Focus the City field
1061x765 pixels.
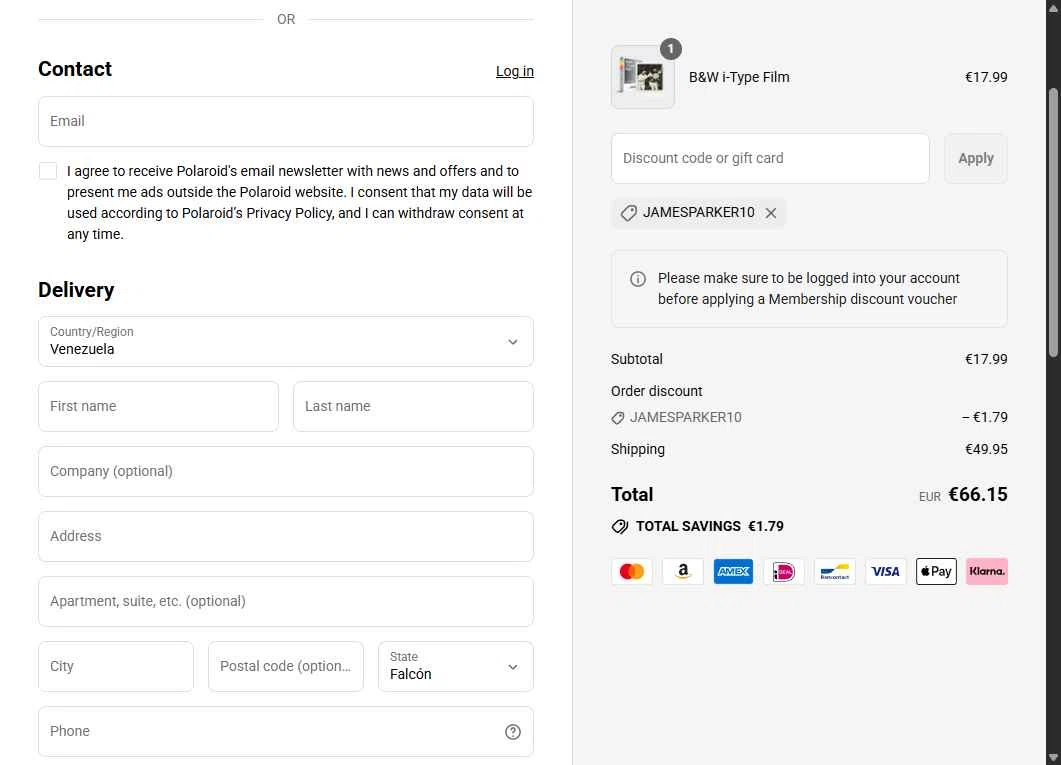(x=116, y=666)
